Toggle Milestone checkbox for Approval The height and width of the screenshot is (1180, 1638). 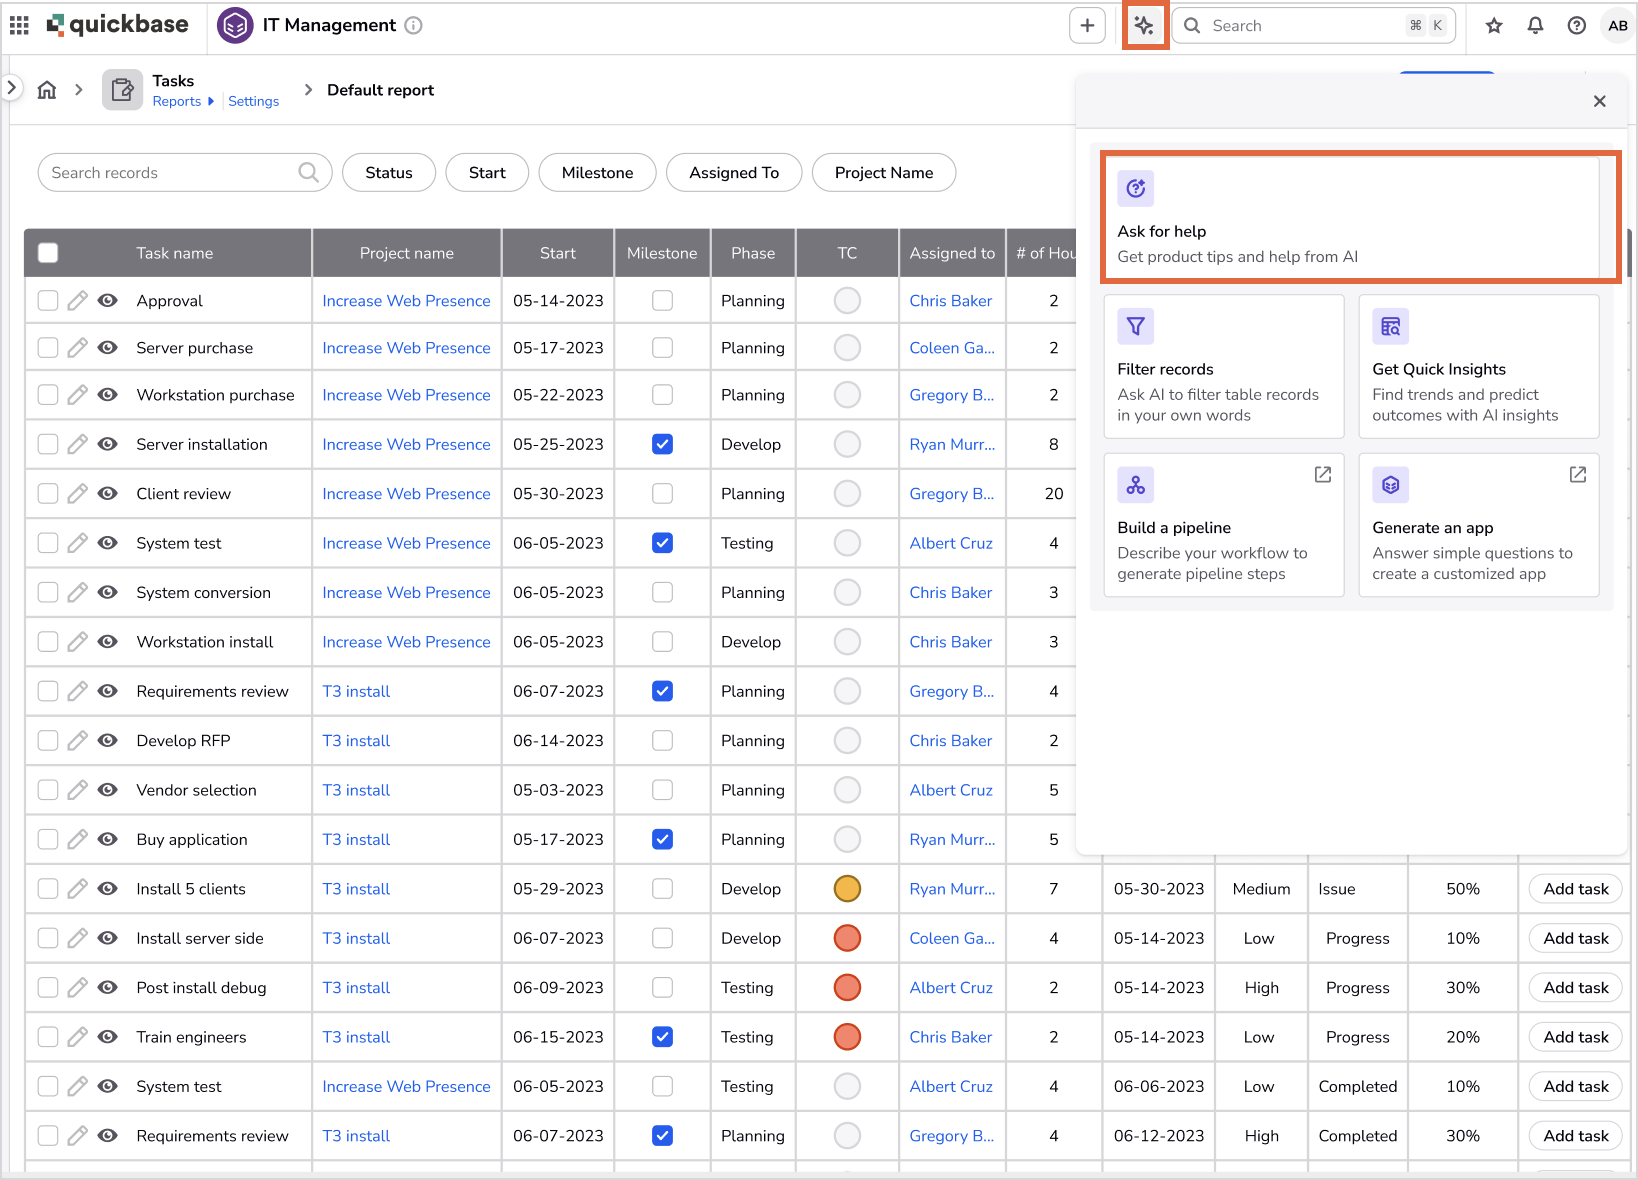[x=662, y=301]
